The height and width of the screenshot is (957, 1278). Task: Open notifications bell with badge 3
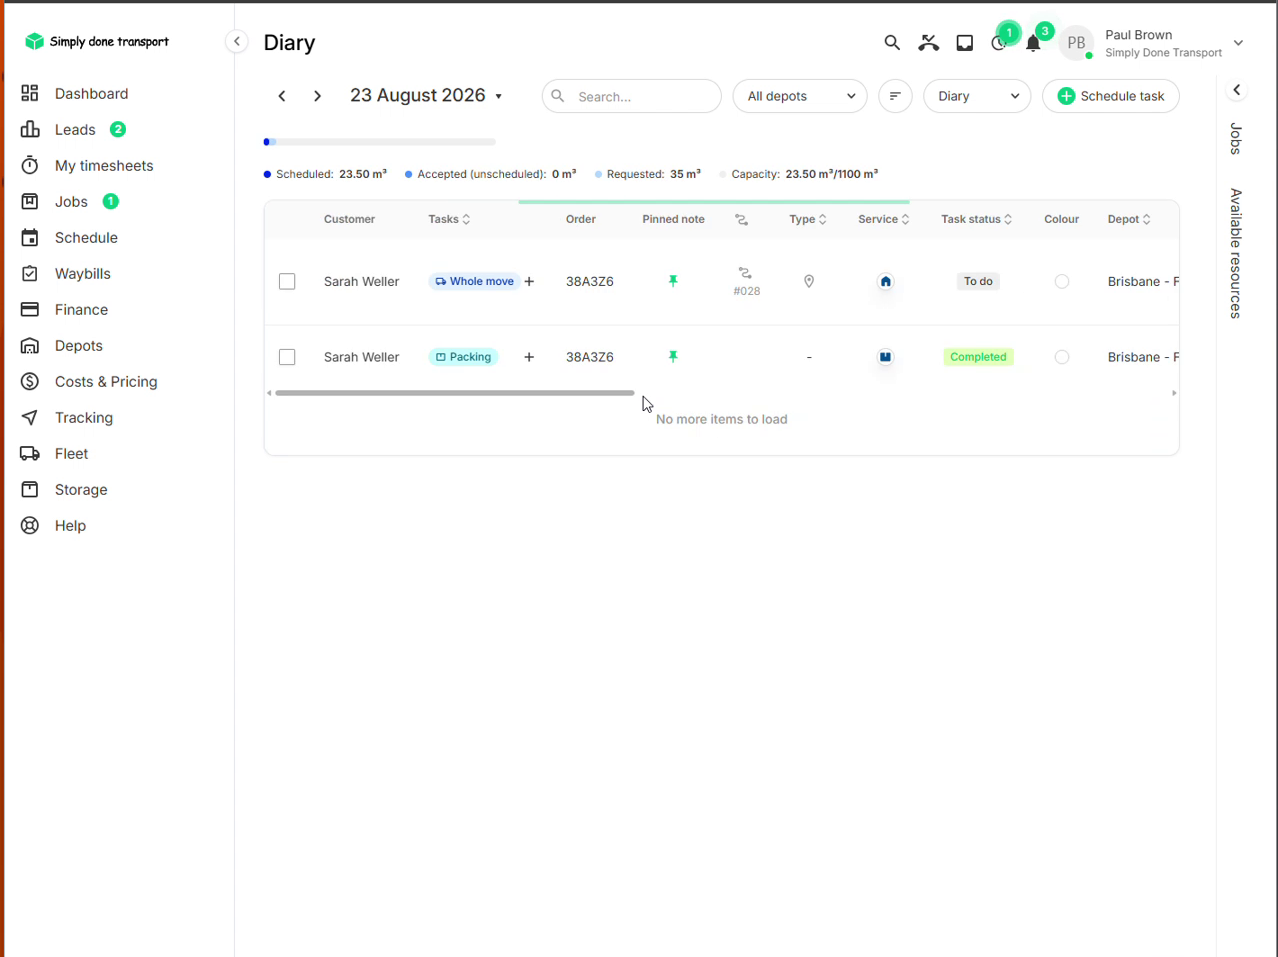(1033, 43)
